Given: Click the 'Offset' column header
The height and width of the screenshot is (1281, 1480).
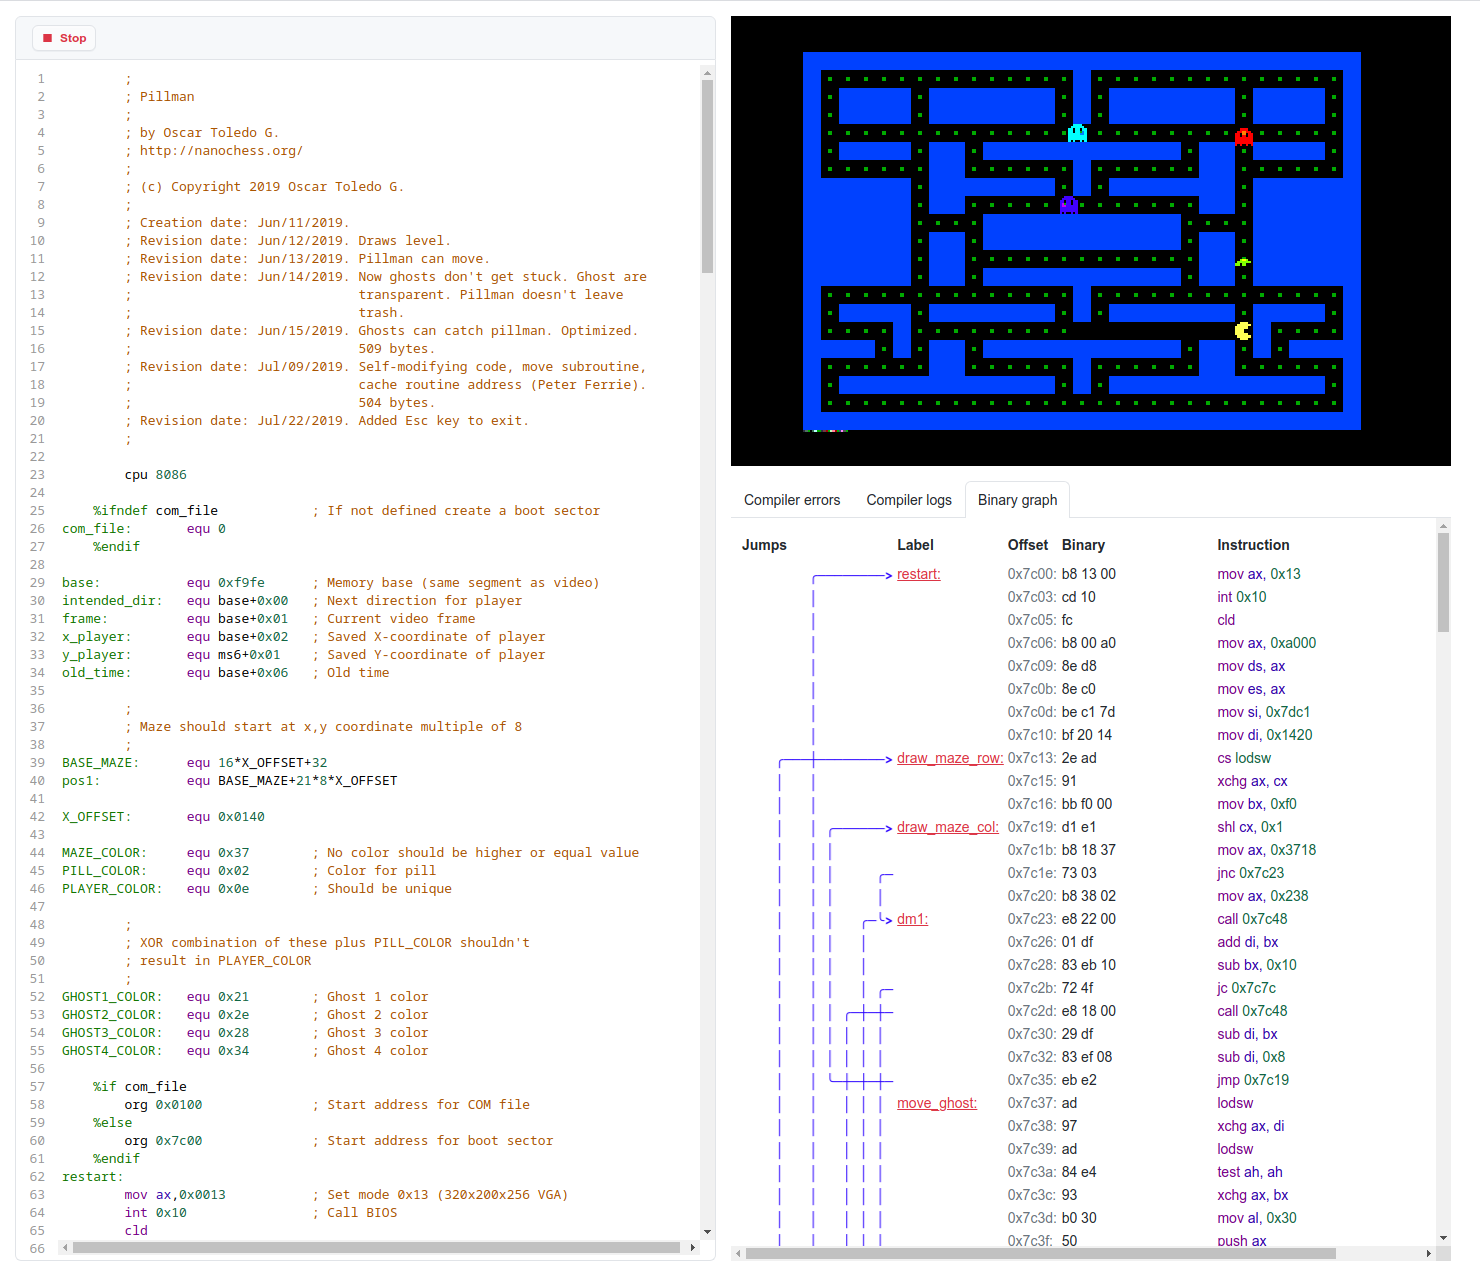Looking at the screenshot, I should pyautogui.click(x=1028, y=545).
